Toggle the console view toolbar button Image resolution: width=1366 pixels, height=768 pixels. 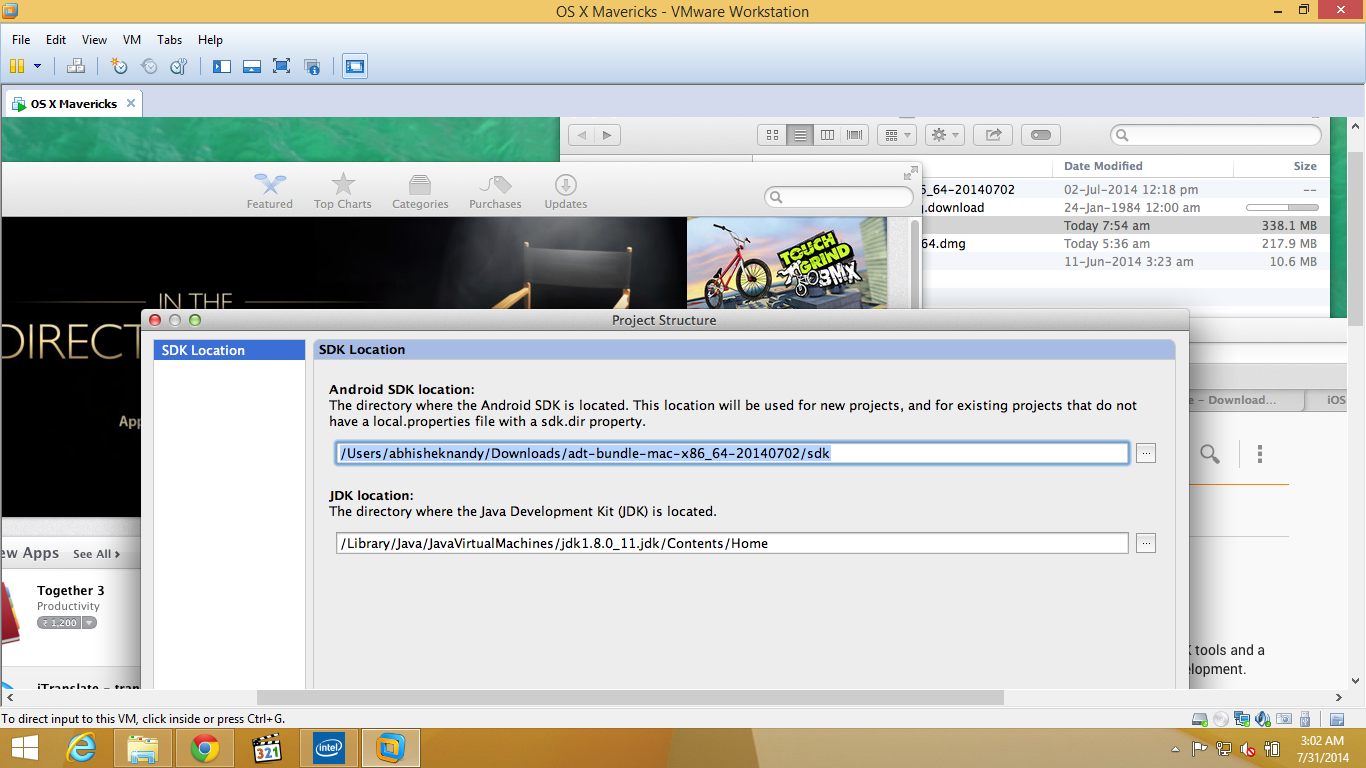pyautogui.click(x=355, y=66)
